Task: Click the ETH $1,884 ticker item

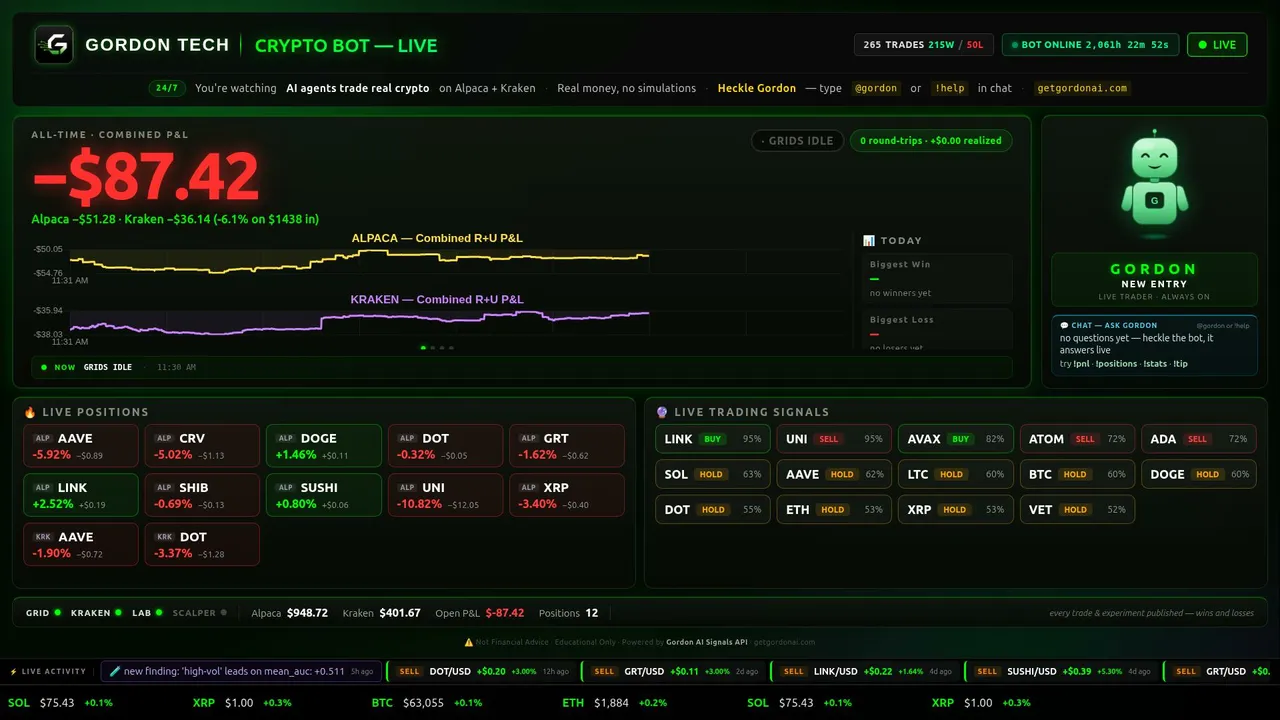Action: coord(615,703)
